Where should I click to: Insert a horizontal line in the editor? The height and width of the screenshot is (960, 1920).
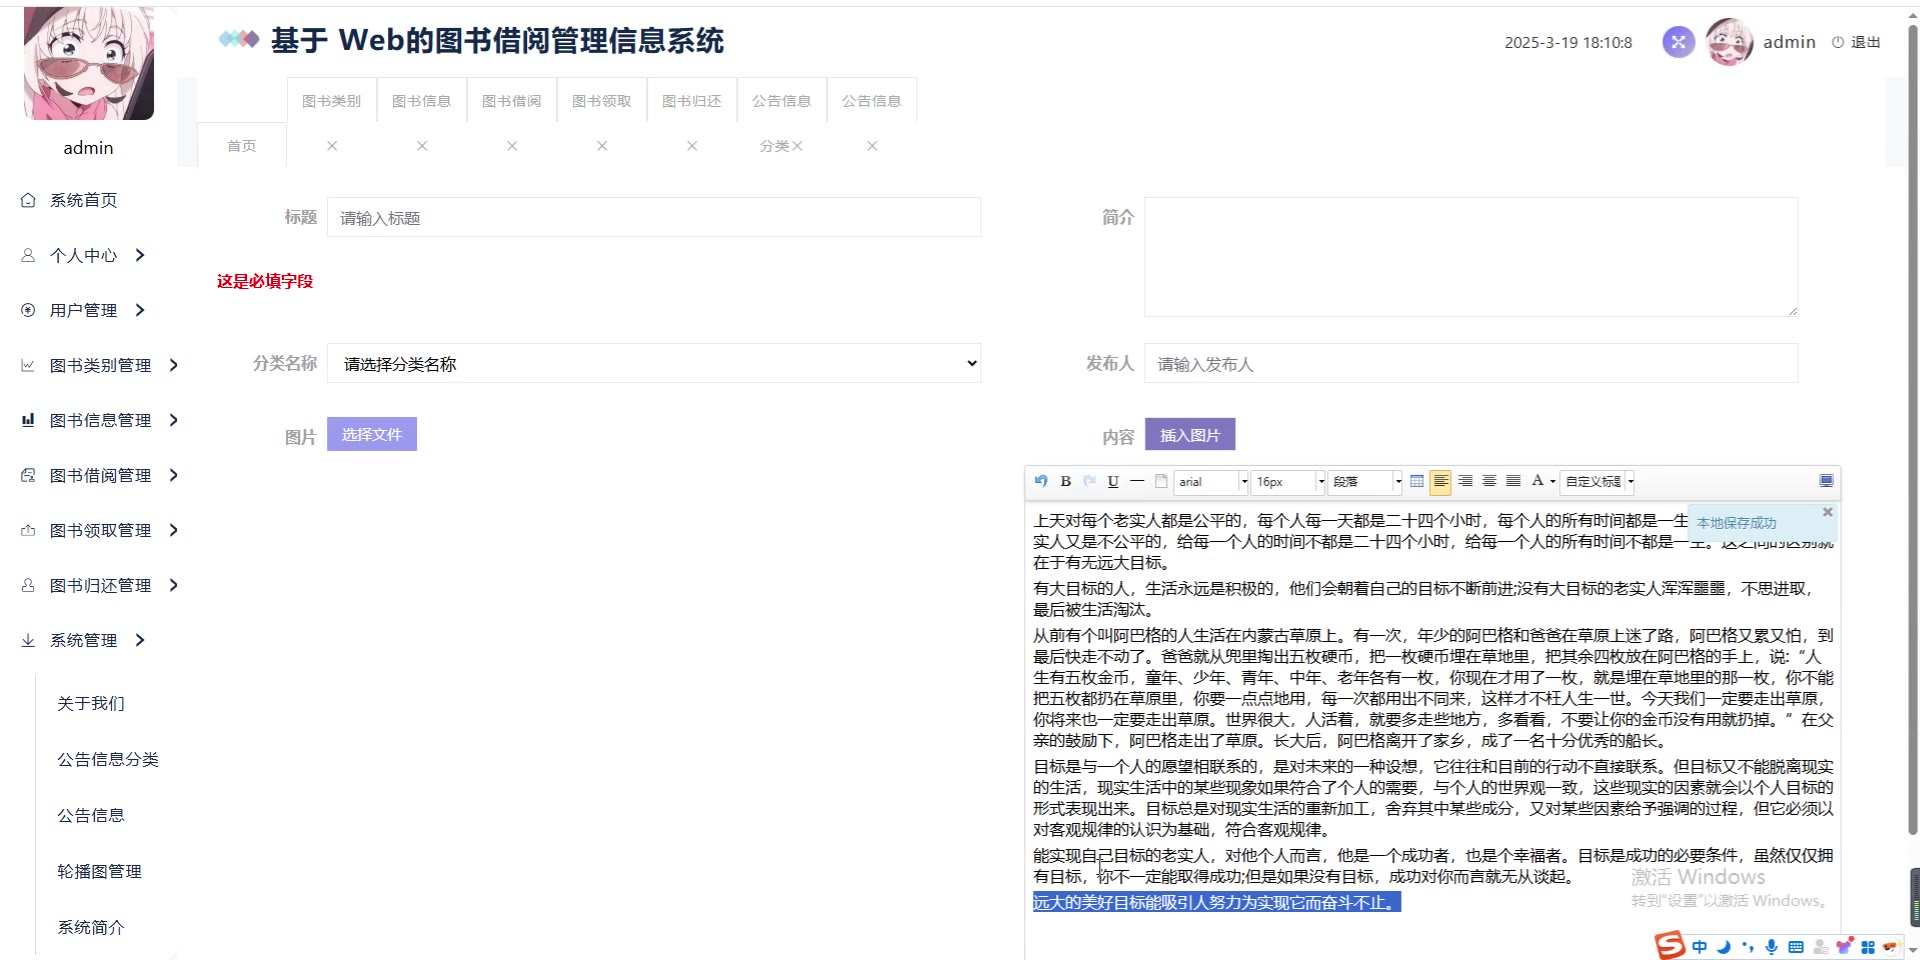pos(1137,481)
